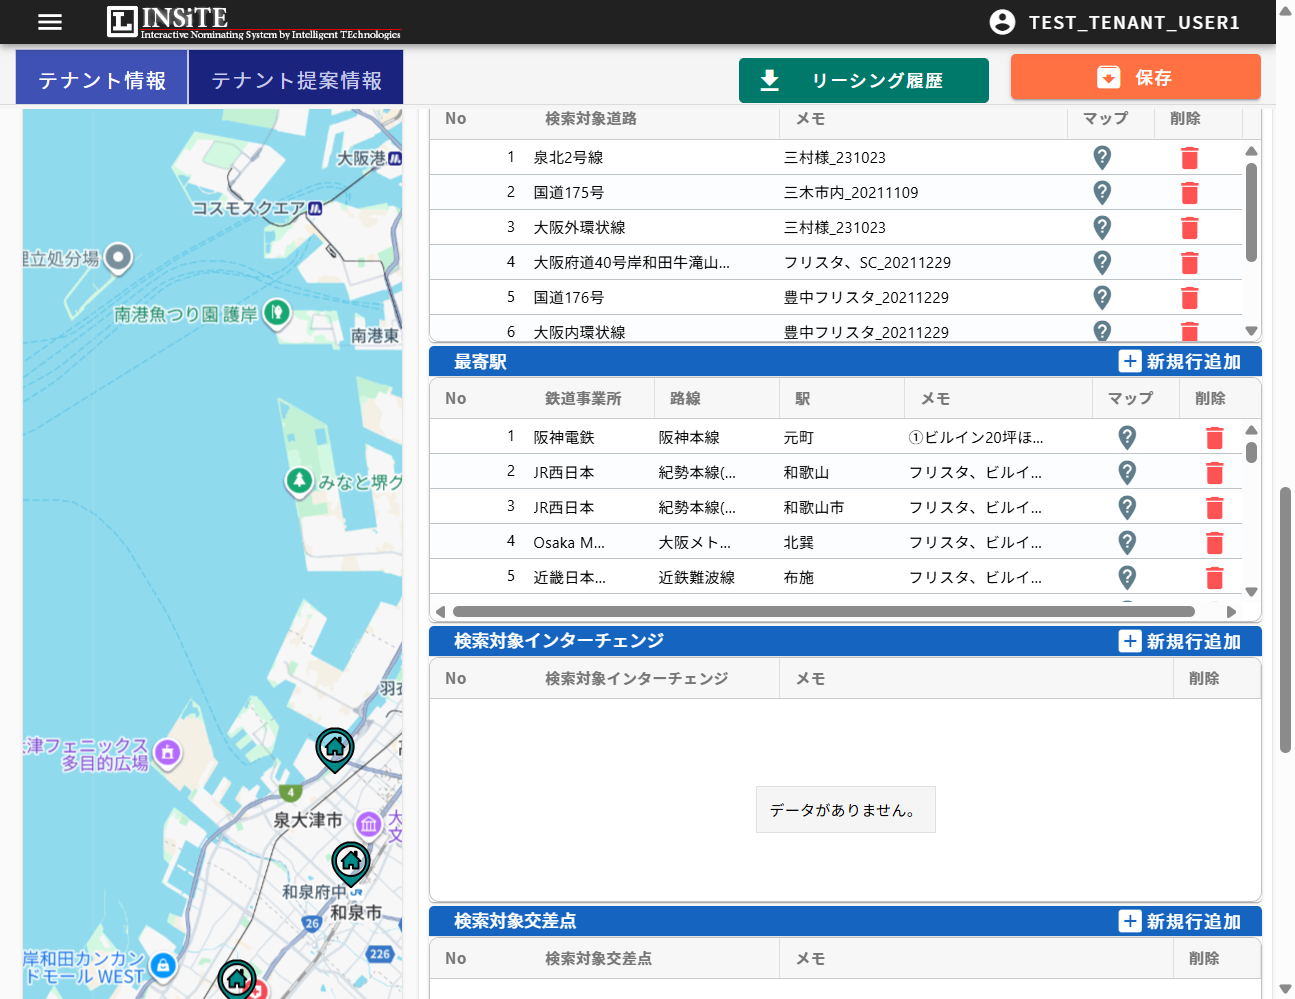The image size is (1295, 999).
Task: Open the リーシング履歴 leasing history
Action: (x=863, y=80)
